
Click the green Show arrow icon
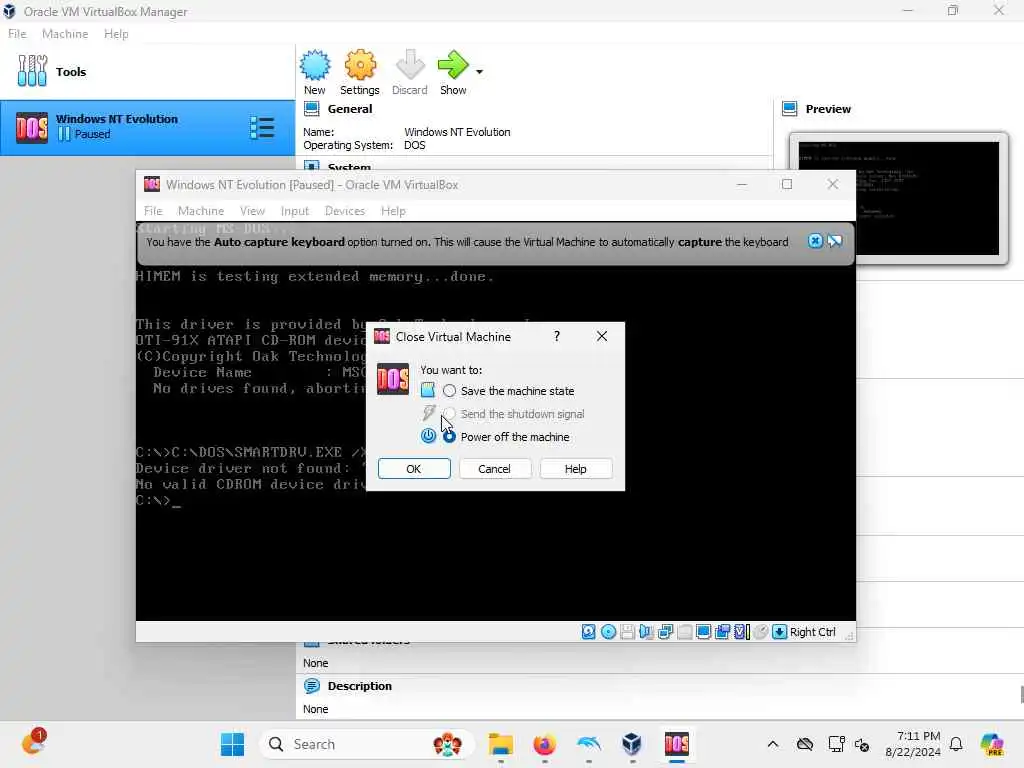453,65
